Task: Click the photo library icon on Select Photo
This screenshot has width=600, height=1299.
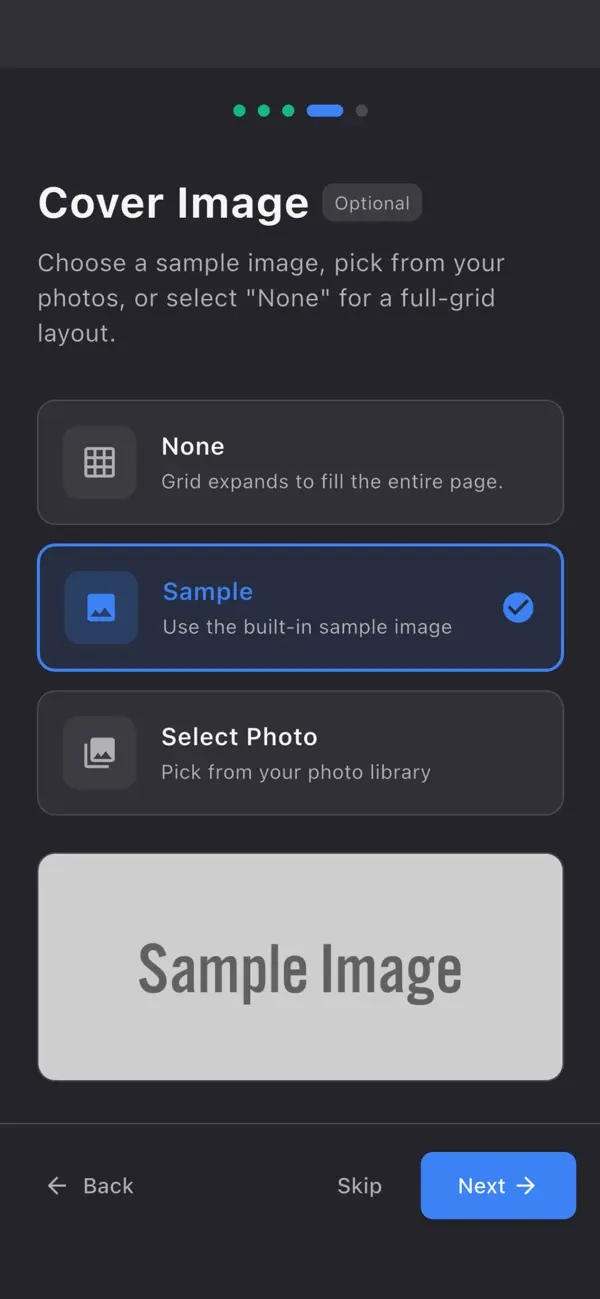Action: 100,753
